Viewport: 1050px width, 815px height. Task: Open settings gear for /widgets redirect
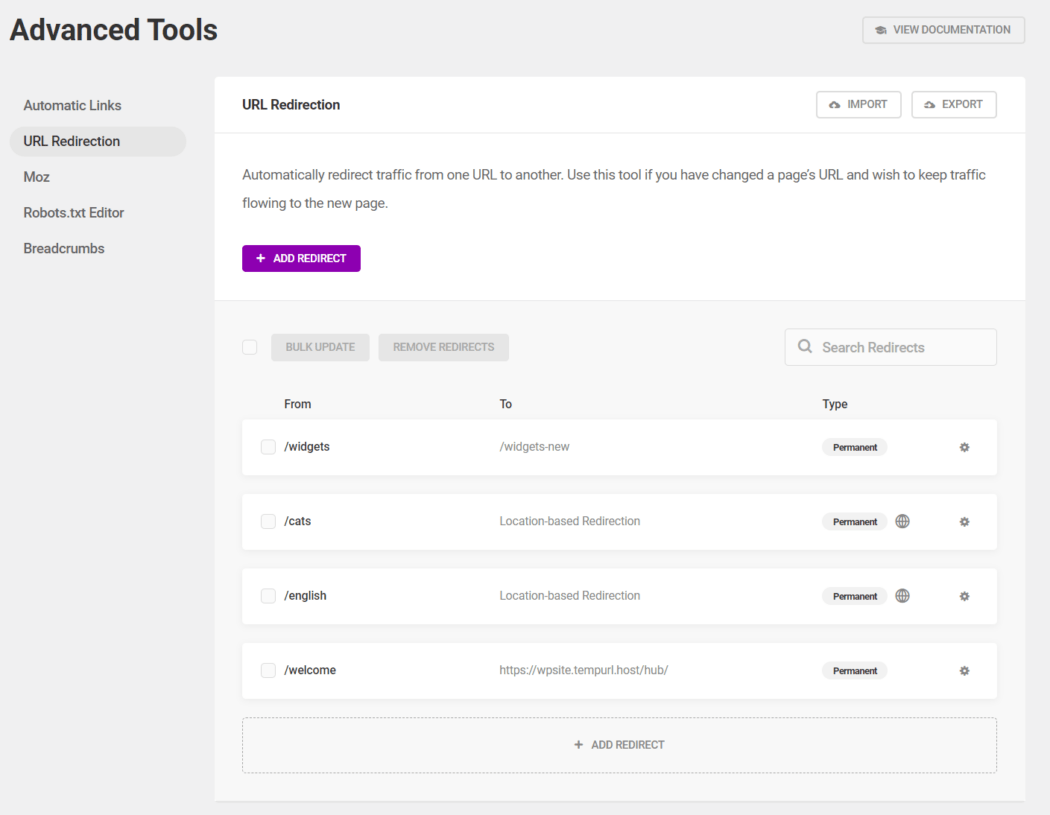[x=964, y=447]
